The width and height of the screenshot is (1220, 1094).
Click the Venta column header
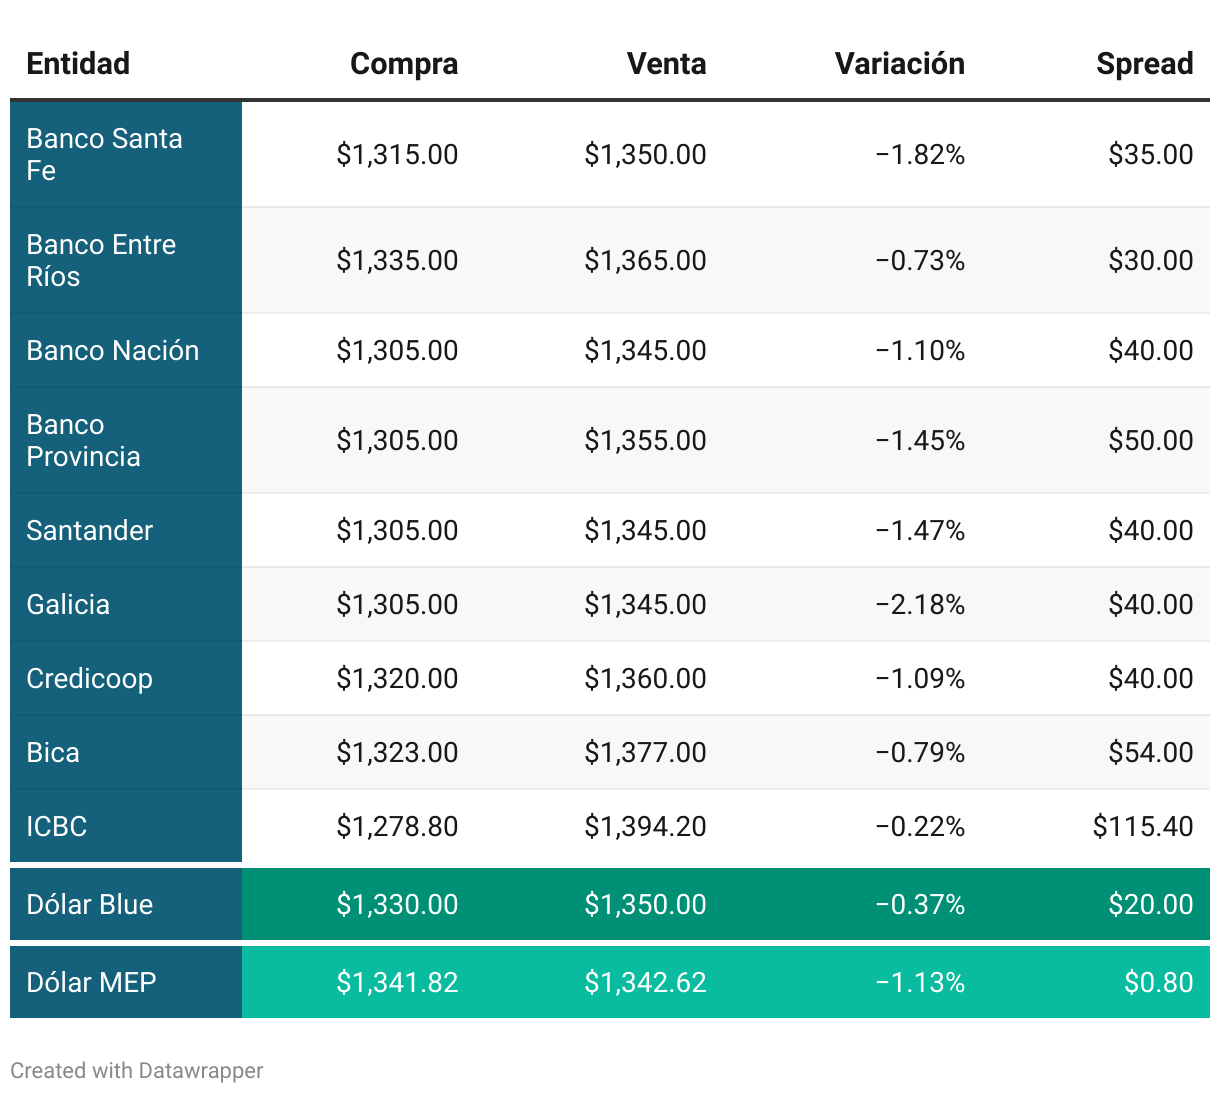[666, 64]
